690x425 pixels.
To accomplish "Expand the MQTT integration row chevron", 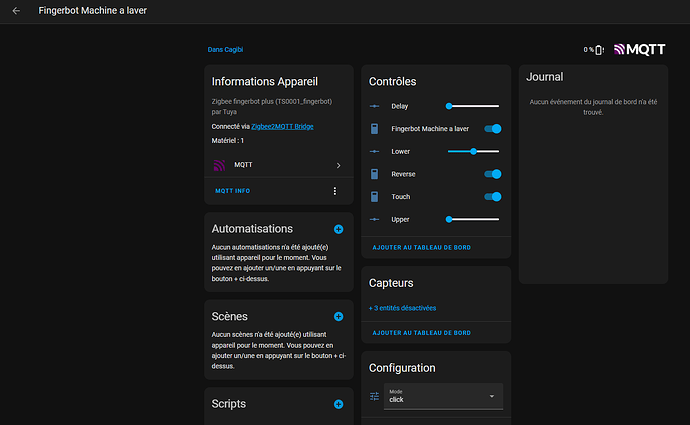I will pos(338,165).
